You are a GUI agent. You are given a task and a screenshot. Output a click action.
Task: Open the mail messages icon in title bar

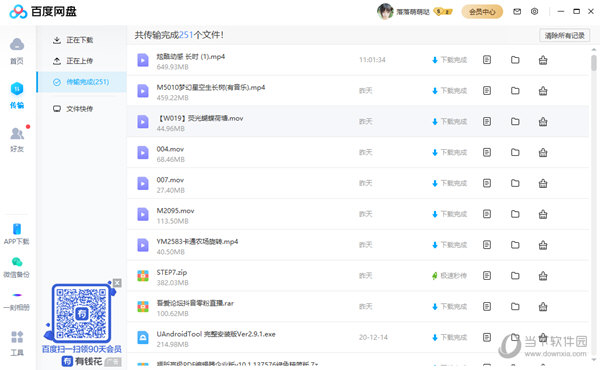point(517,12)
